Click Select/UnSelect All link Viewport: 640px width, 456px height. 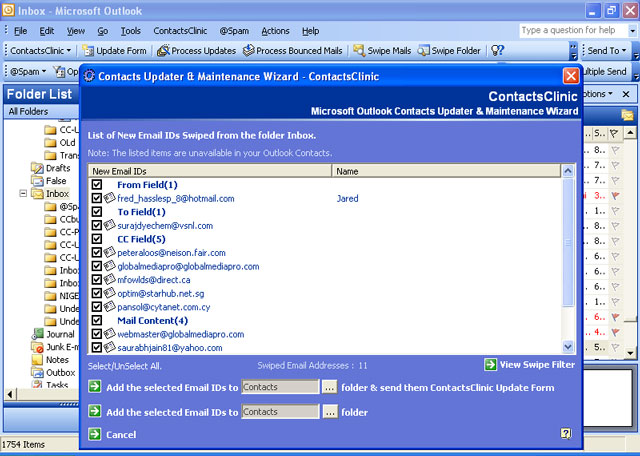pyautogui.click(x=124, y=366)
